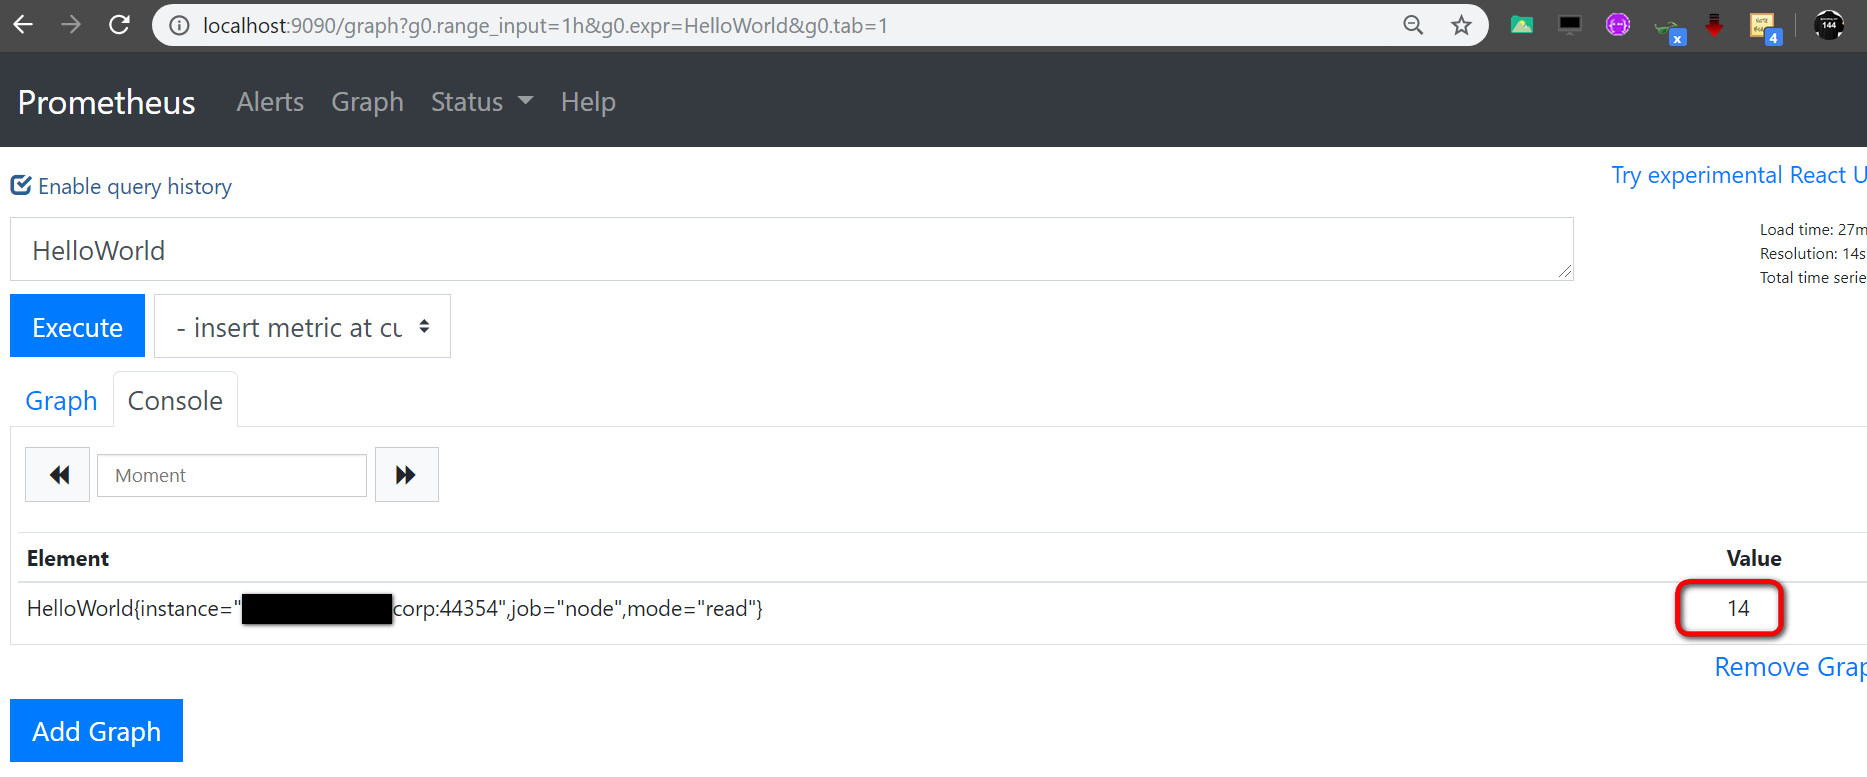Select the result value 14
This screenshot has height=777, width=1867.
coord(1738,608)
